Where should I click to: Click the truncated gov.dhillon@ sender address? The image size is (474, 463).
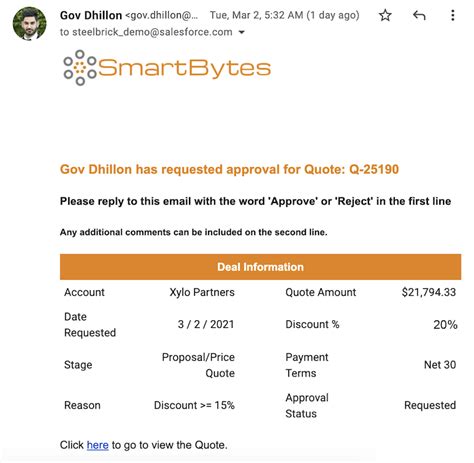pyautogui.click(x=161, y=15)
